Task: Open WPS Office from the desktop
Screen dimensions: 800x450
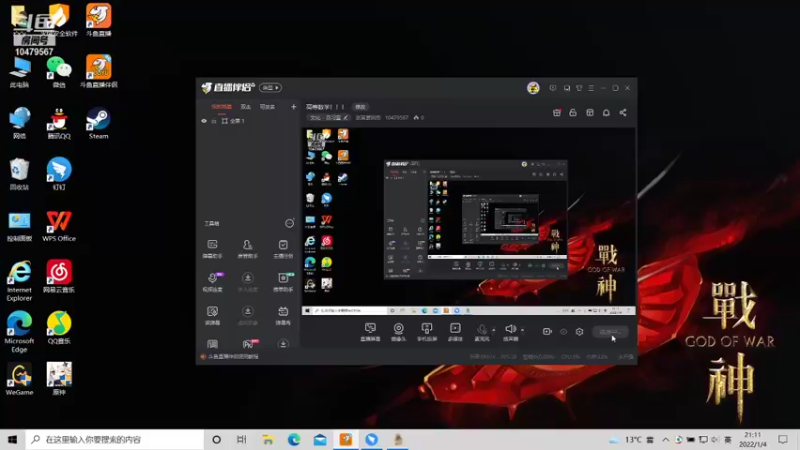Action: (59, 226)
